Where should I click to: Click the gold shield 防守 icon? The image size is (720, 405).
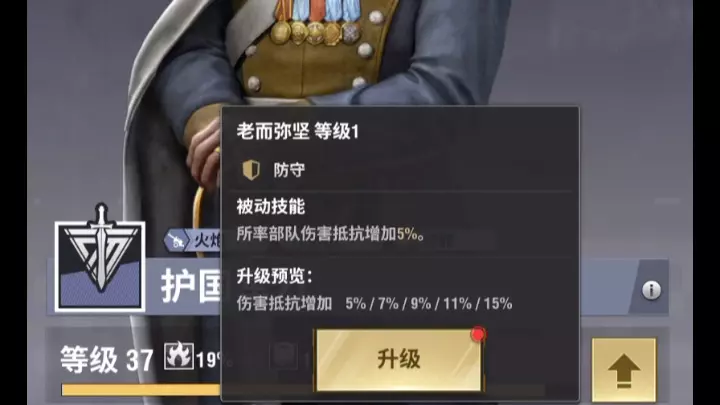pyautogui.click(x=251, y=170)
